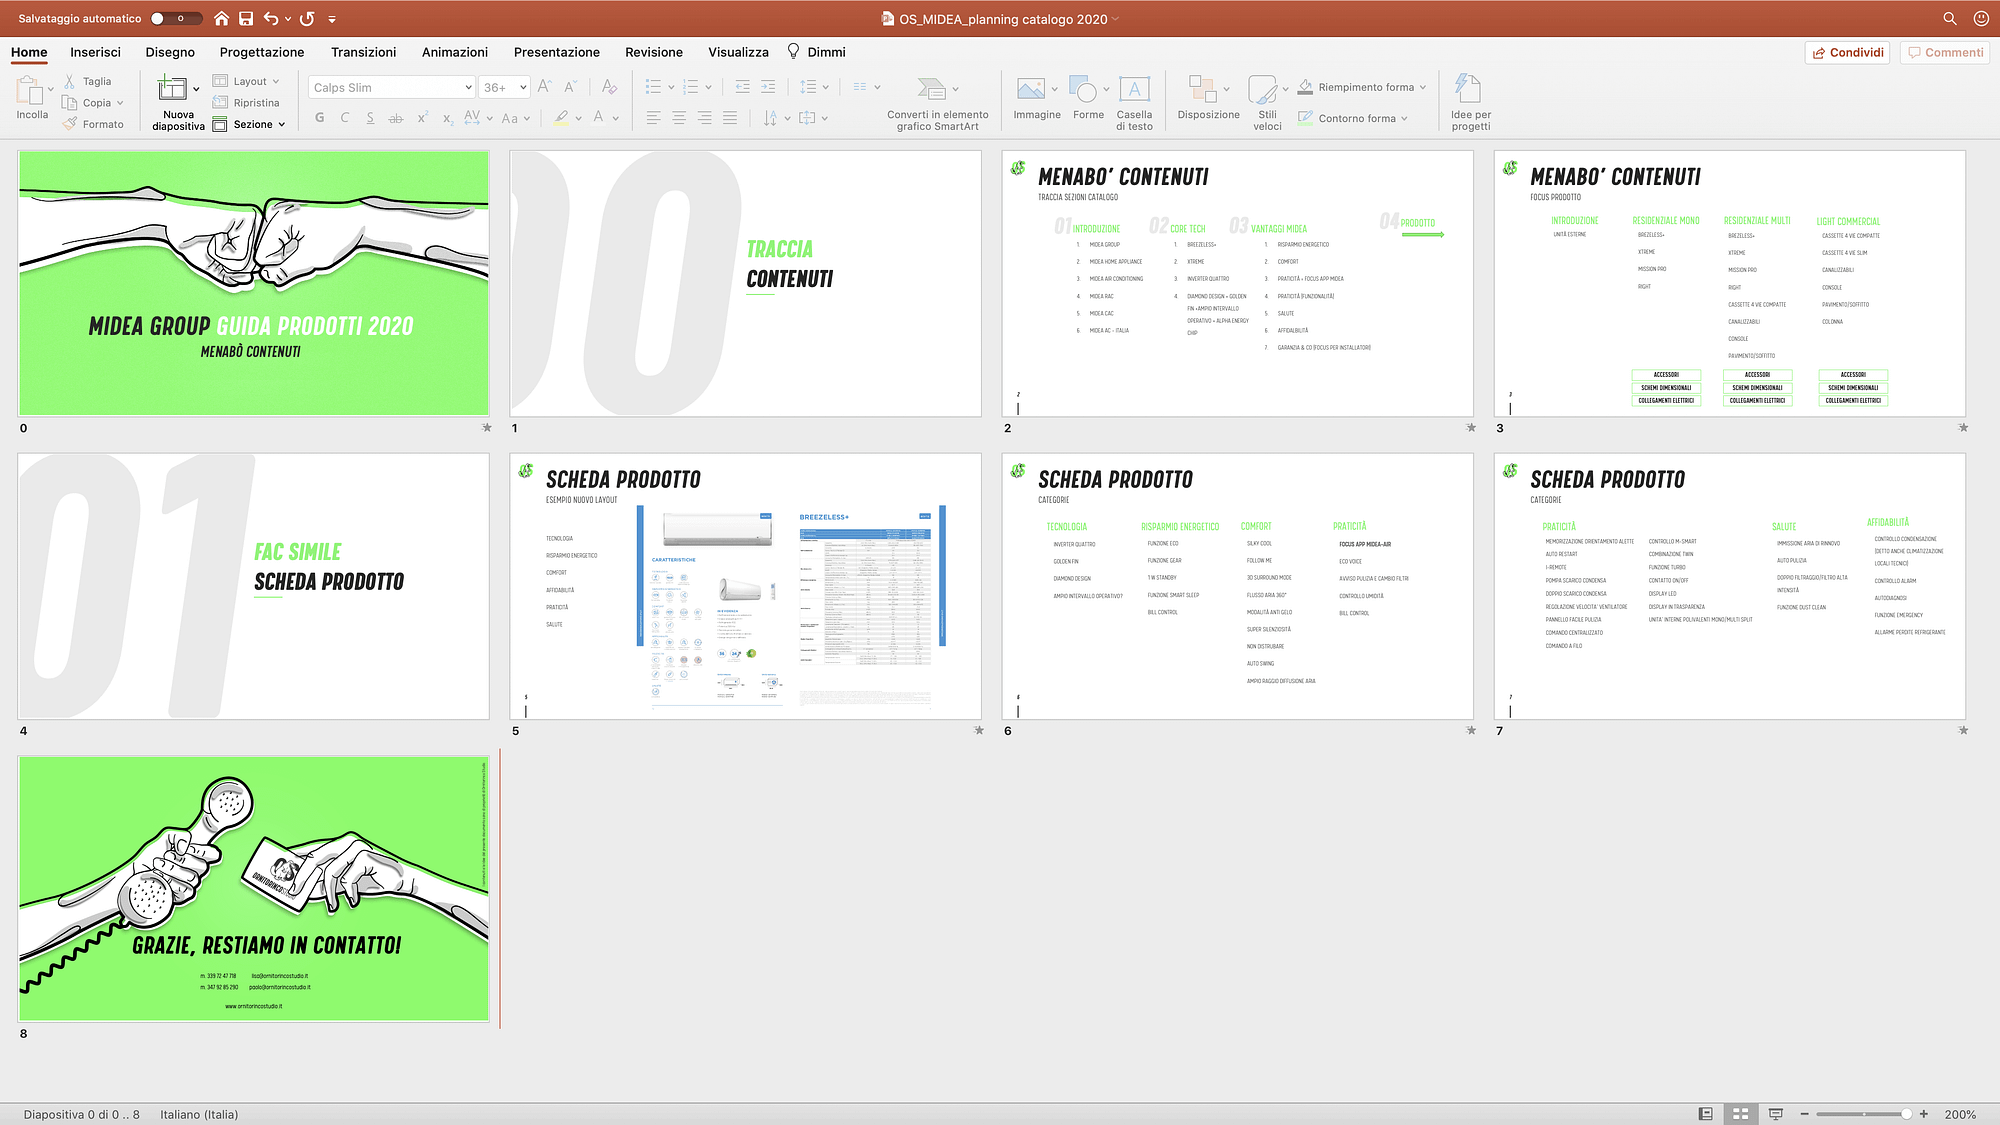Open the Copia dropdown arrow
The width and height of the screenshot is (2000, 1125).
point(120,103)
